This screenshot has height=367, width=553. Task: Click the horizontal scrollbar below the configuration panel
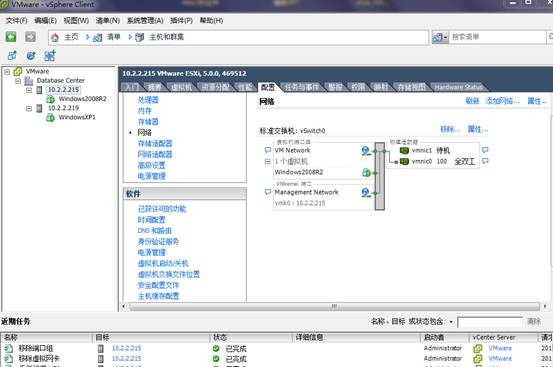pyautogui.click(x=334, y=306)
